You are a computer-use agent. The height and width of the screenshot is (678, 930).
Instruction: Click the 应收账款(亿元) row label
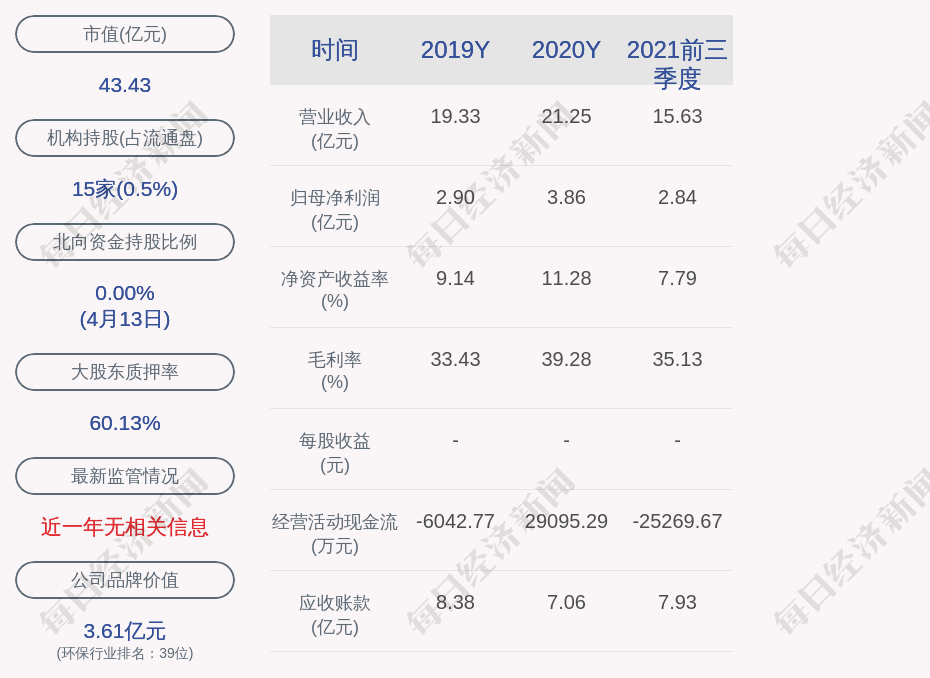click(x=335, y=615)
